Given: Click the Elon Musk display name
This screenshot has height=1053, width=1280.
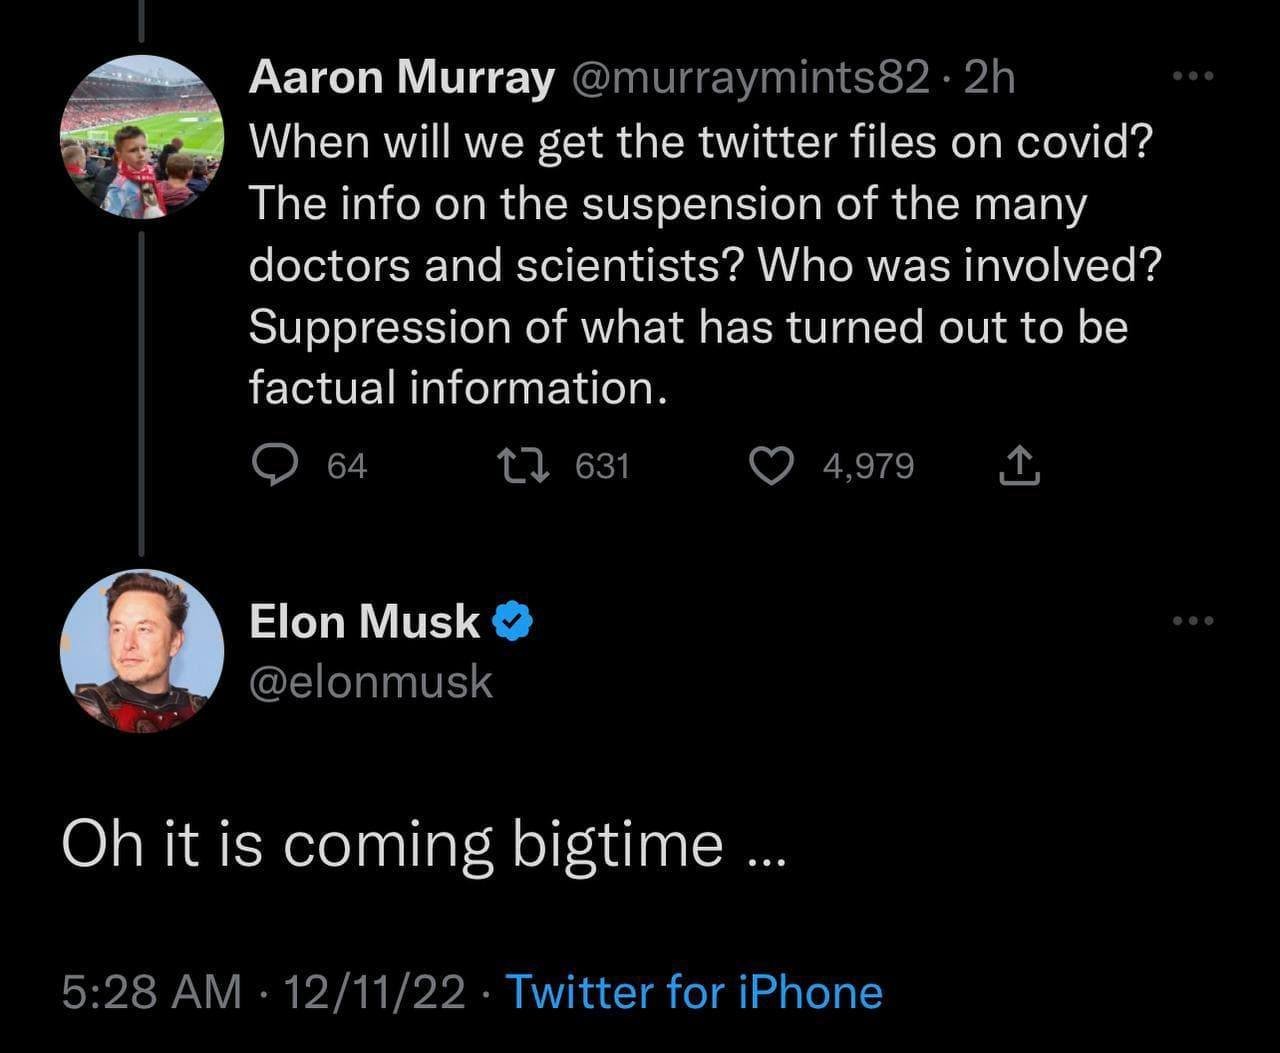Looking at the screenshot, I should pyautogui.click(x=364, y=621).
